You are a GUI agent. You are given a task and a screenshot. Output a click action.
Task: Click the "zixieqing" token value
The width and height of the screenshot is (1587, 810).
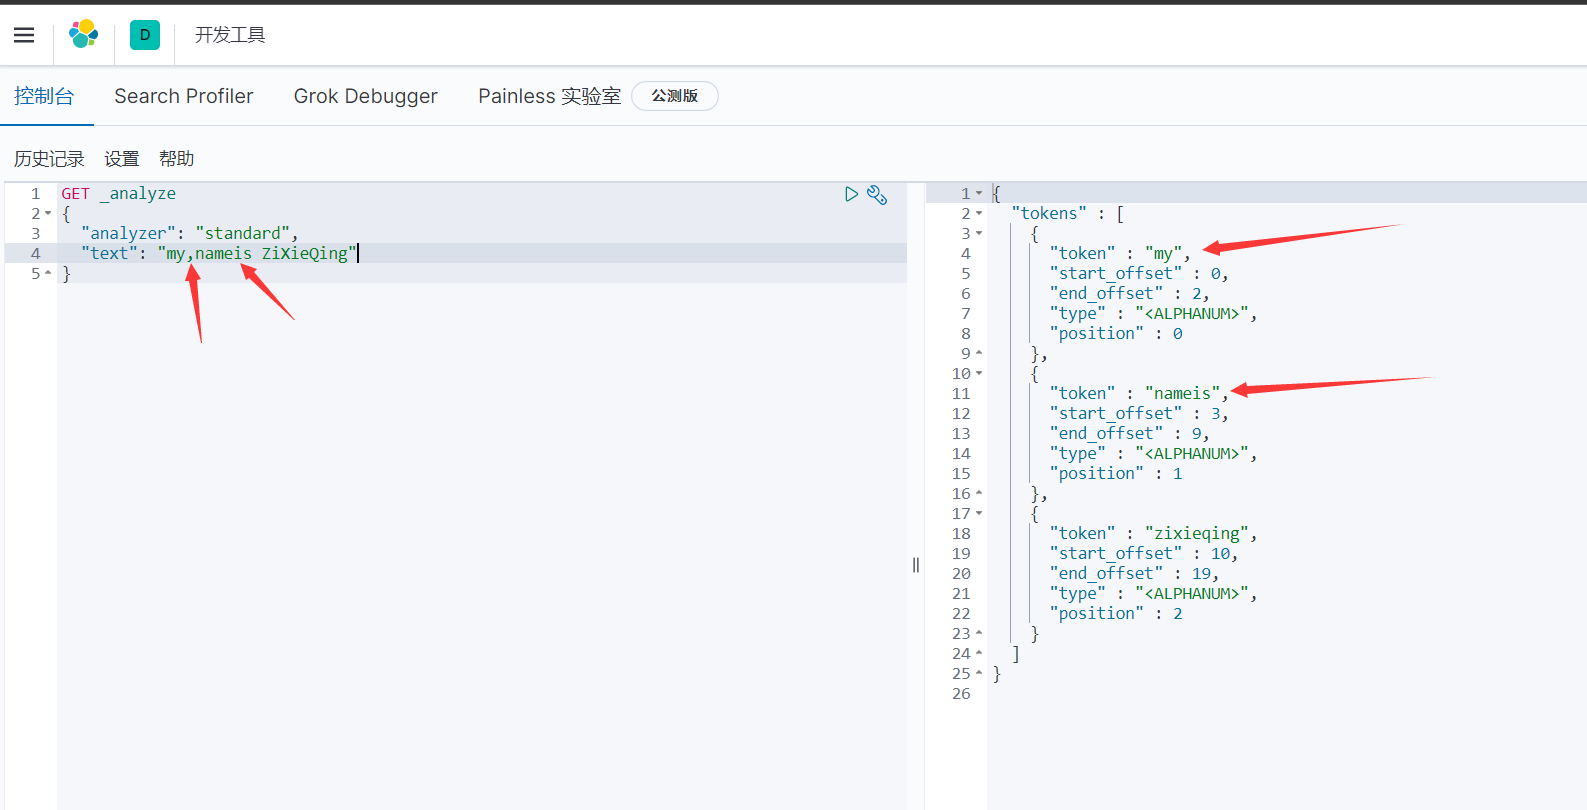(1197, 534)
